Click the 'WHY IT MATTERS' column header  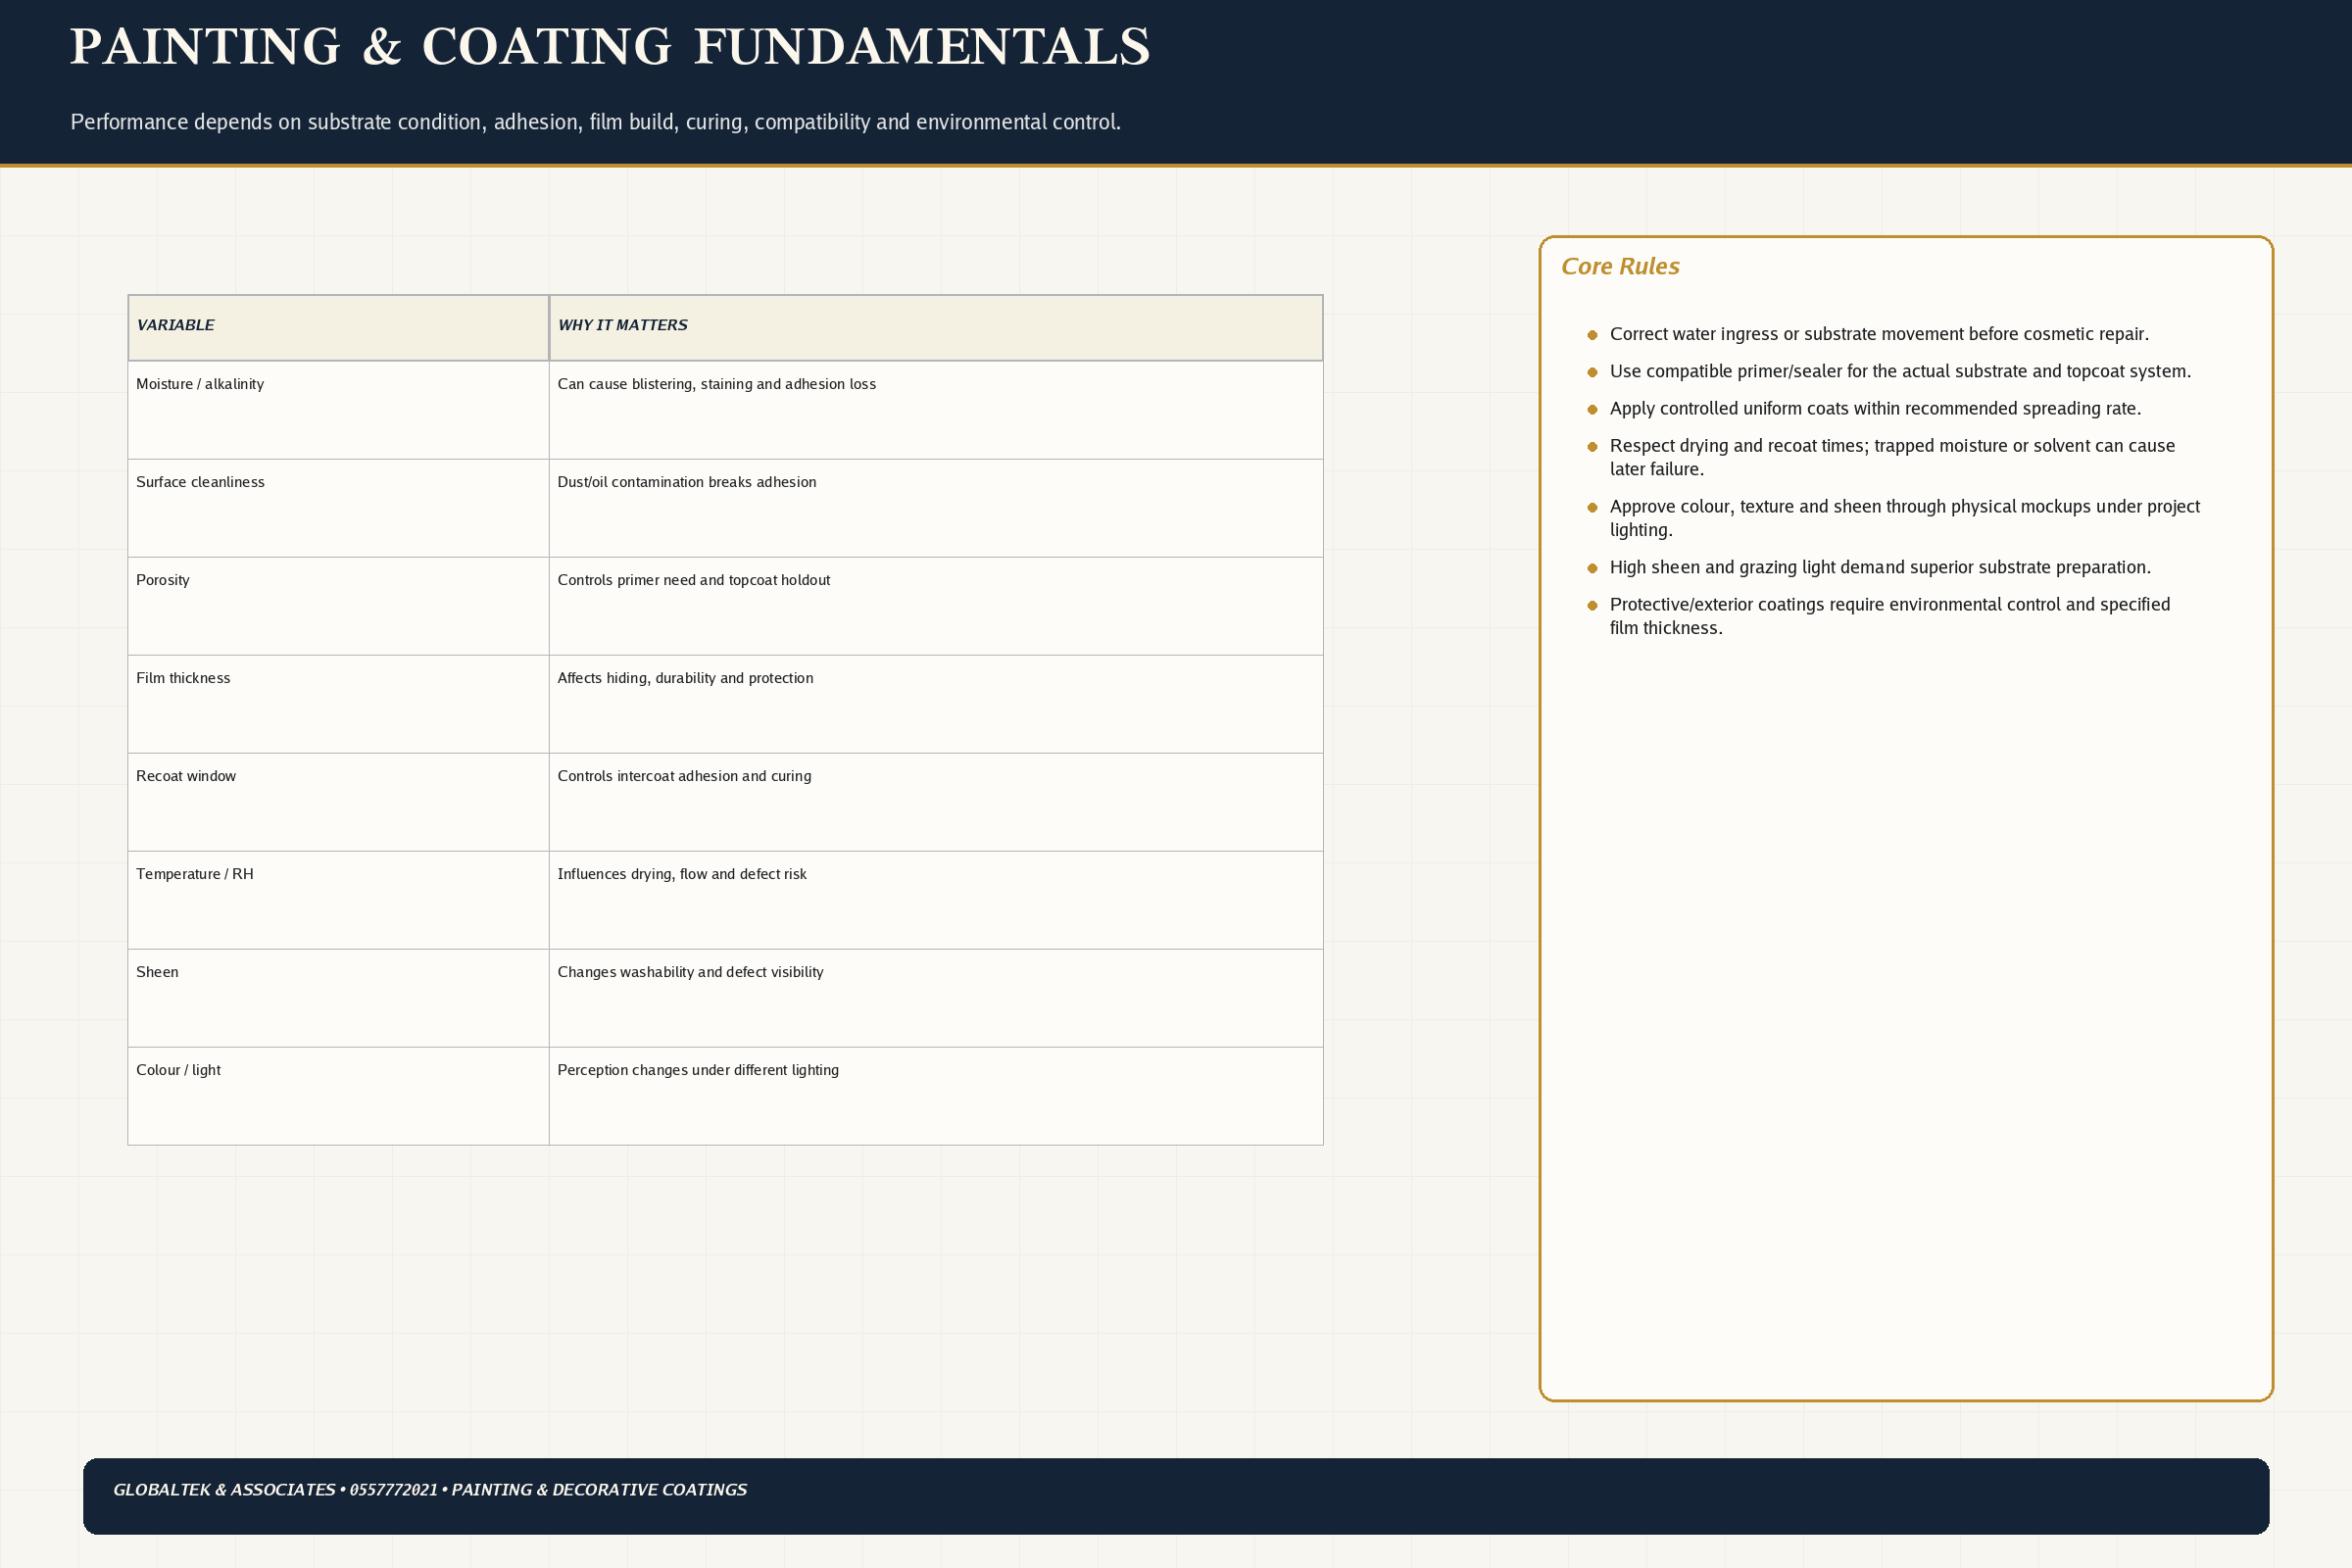(936, 327)
